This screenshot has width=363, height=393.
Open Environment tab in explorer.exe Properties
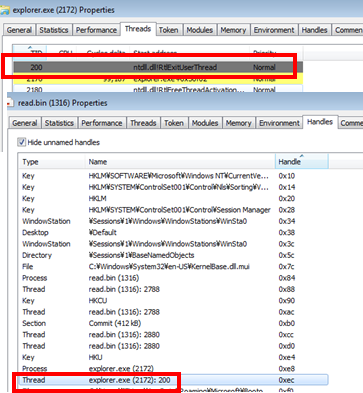(x=274, y=30)
